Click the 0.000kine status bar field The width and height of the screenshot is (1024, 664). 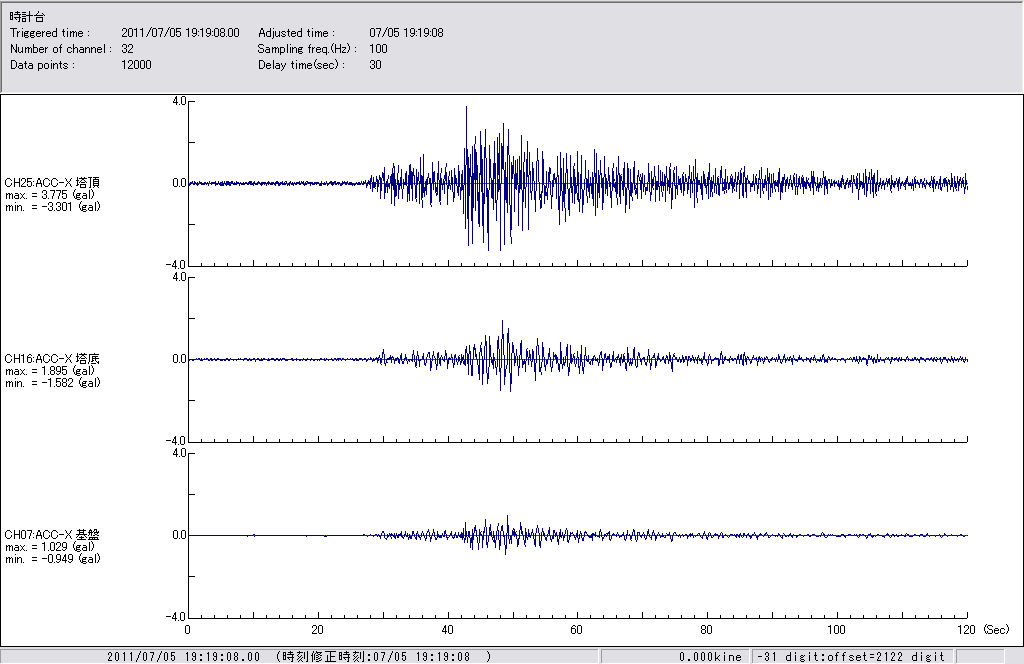click(x=708, y=657)
